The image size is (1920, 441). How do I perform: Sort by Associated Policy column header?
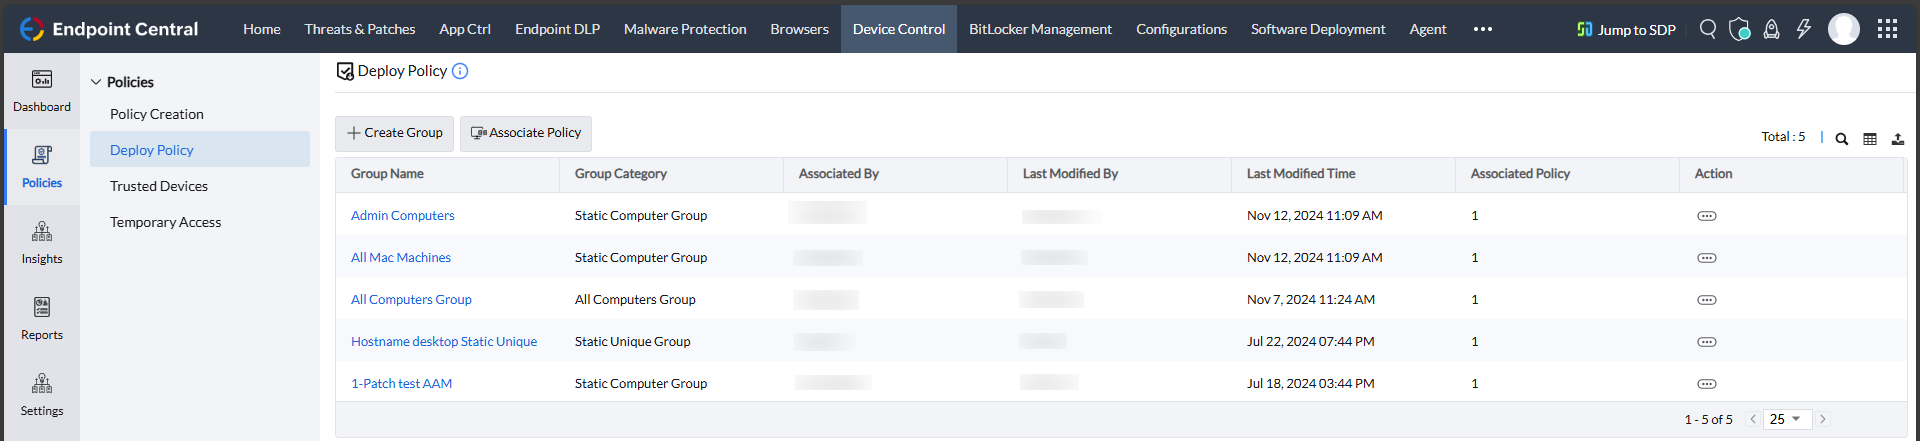point(1520,174)
